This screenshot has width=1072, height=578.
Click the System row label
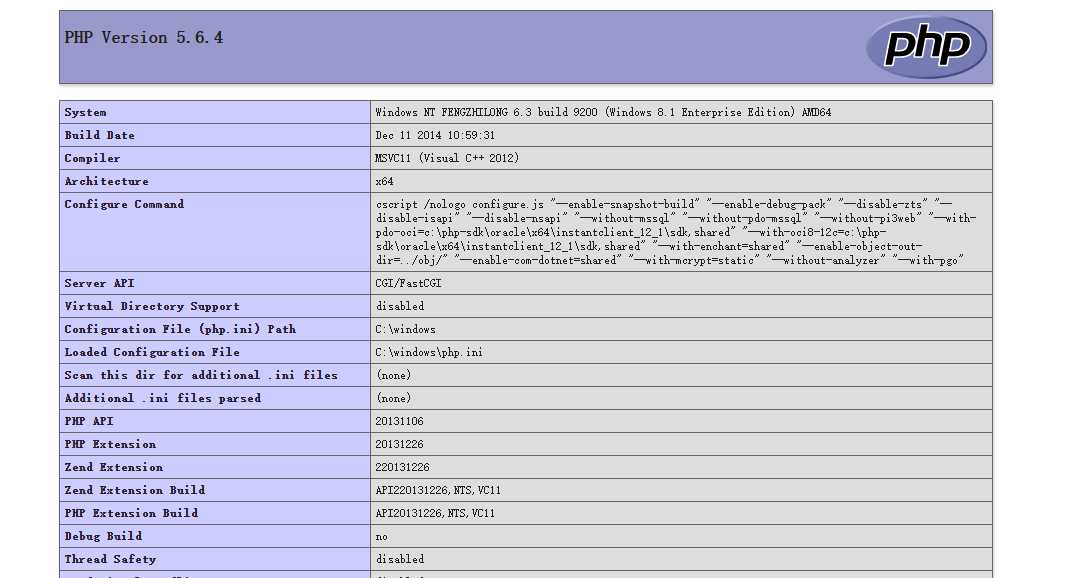coord(85,112)
